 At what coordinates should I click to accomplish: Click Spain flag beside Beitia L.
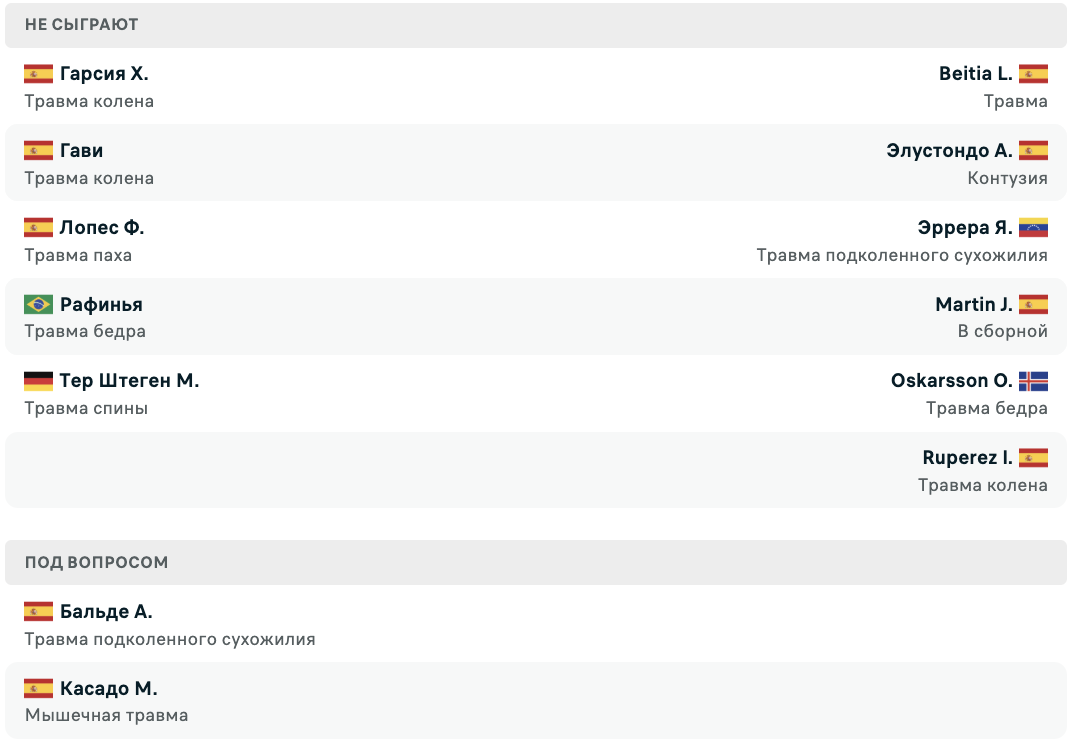[x=1033, y=73]
